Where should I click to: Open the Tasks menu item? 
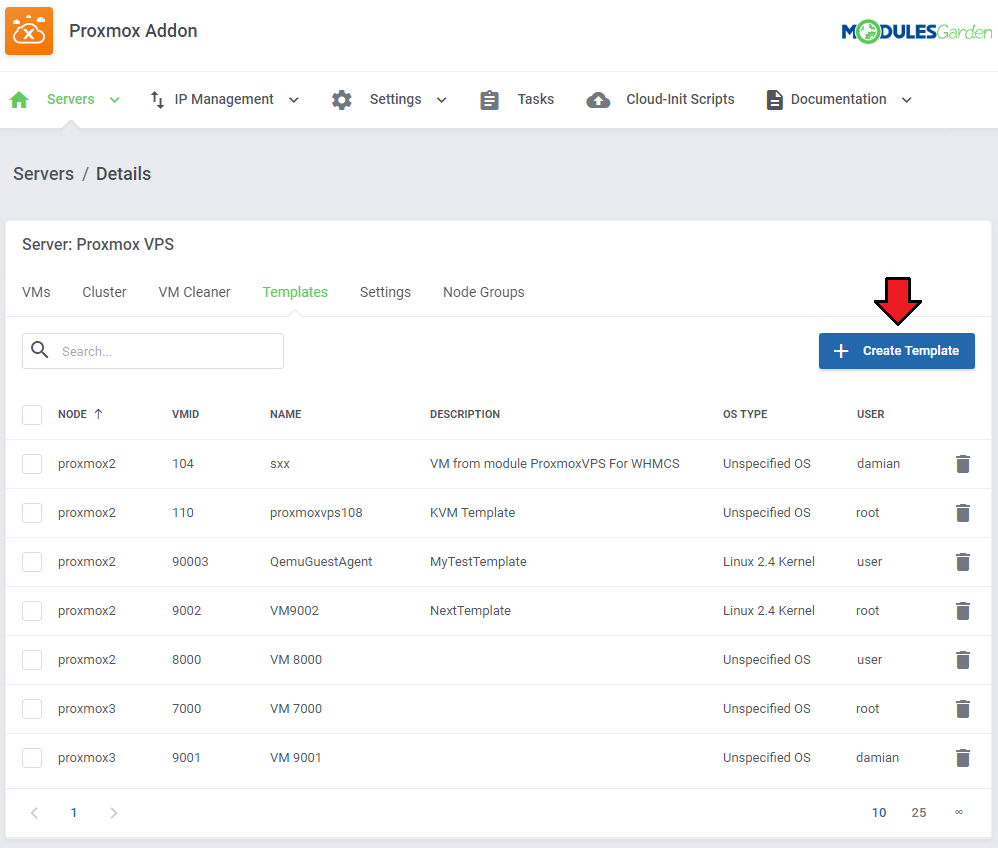pos(535,99)
